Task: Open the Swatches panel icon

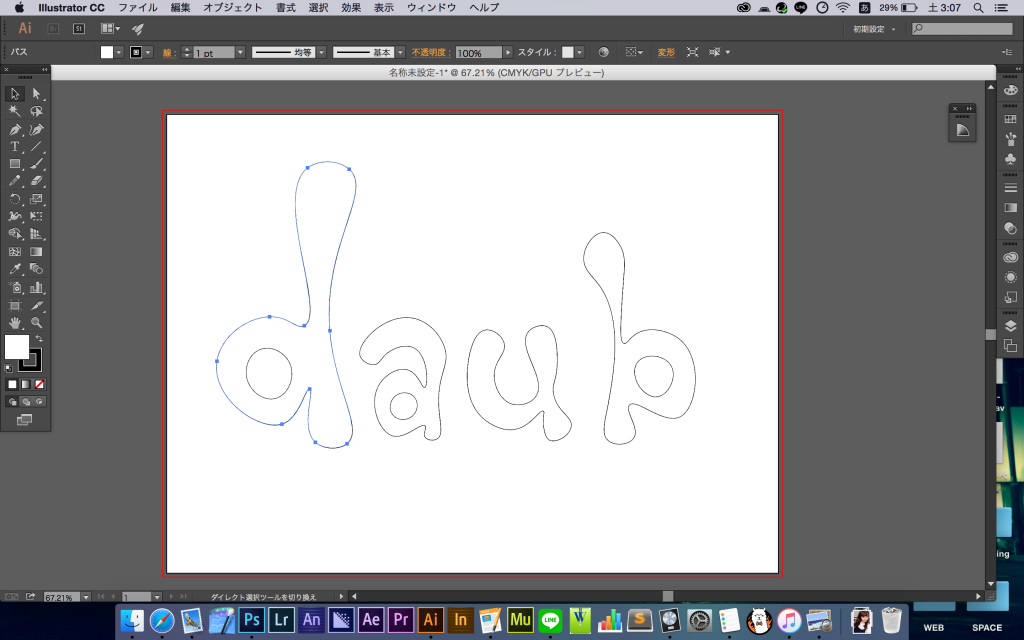Action: pyautogui.click(x=1010, y=119)
